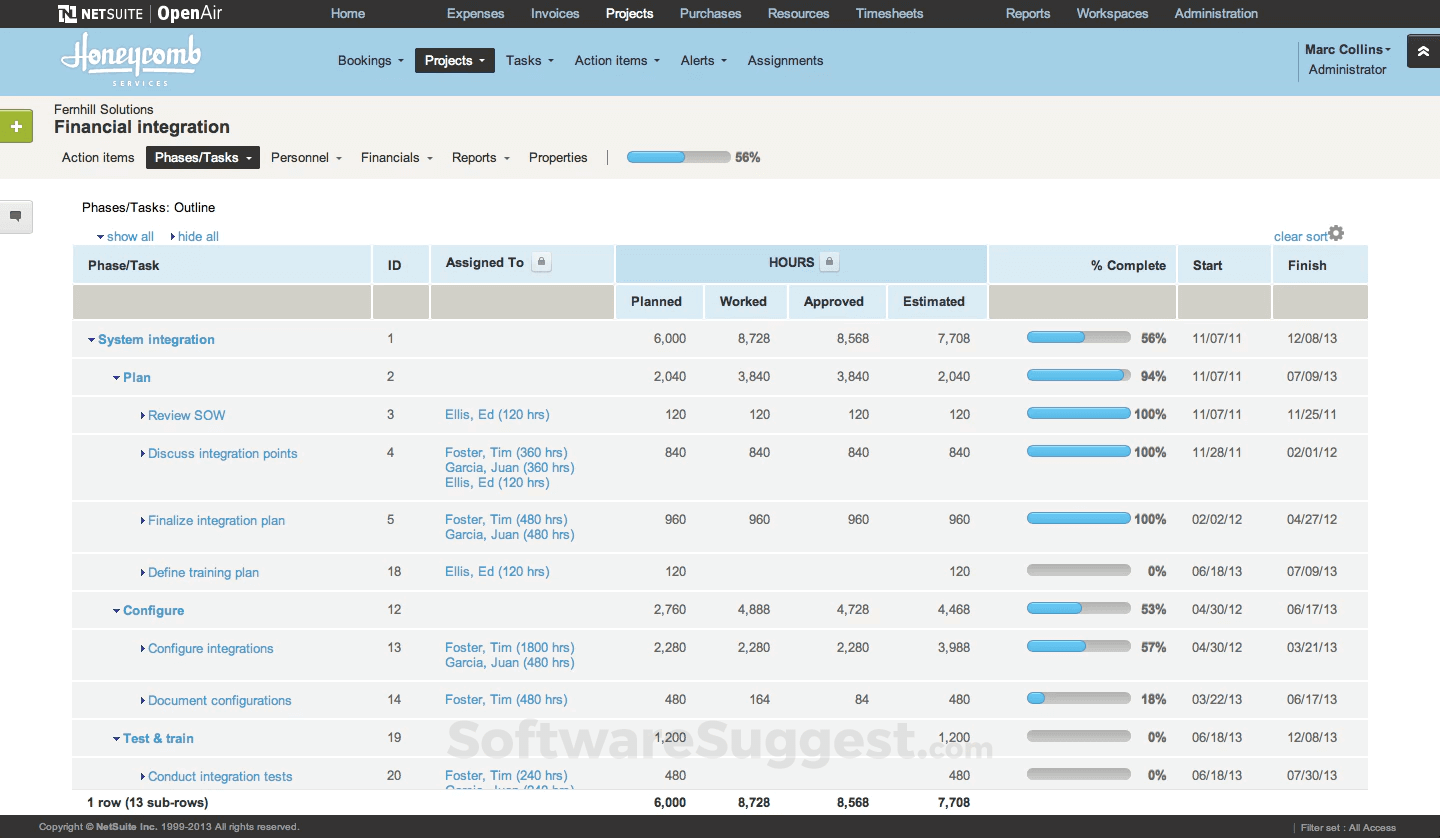This screenshot has width=1440, height=838.
Task: Open the Timesheets menu
Action: [x=889, y=13]
